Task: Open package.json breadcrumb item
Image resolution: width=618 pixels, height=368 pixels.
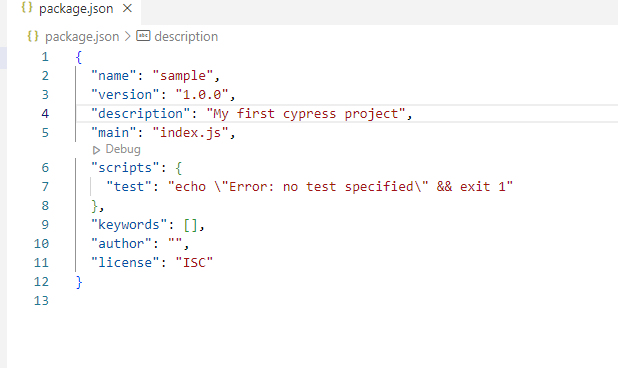Action: [82, 37]
